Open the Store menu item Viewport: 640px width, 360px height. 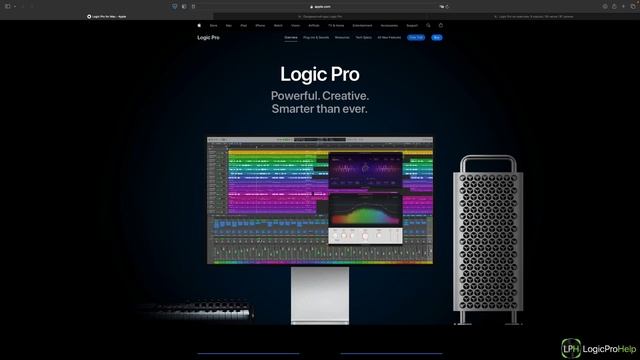[213, 25]
